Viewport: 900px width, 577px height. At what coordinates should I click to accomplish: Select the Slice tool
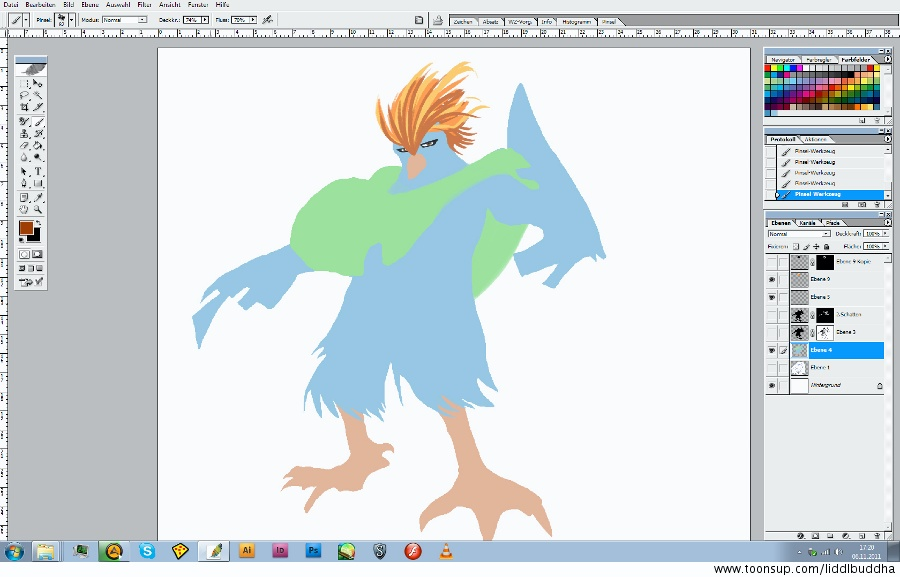[38, 107]
